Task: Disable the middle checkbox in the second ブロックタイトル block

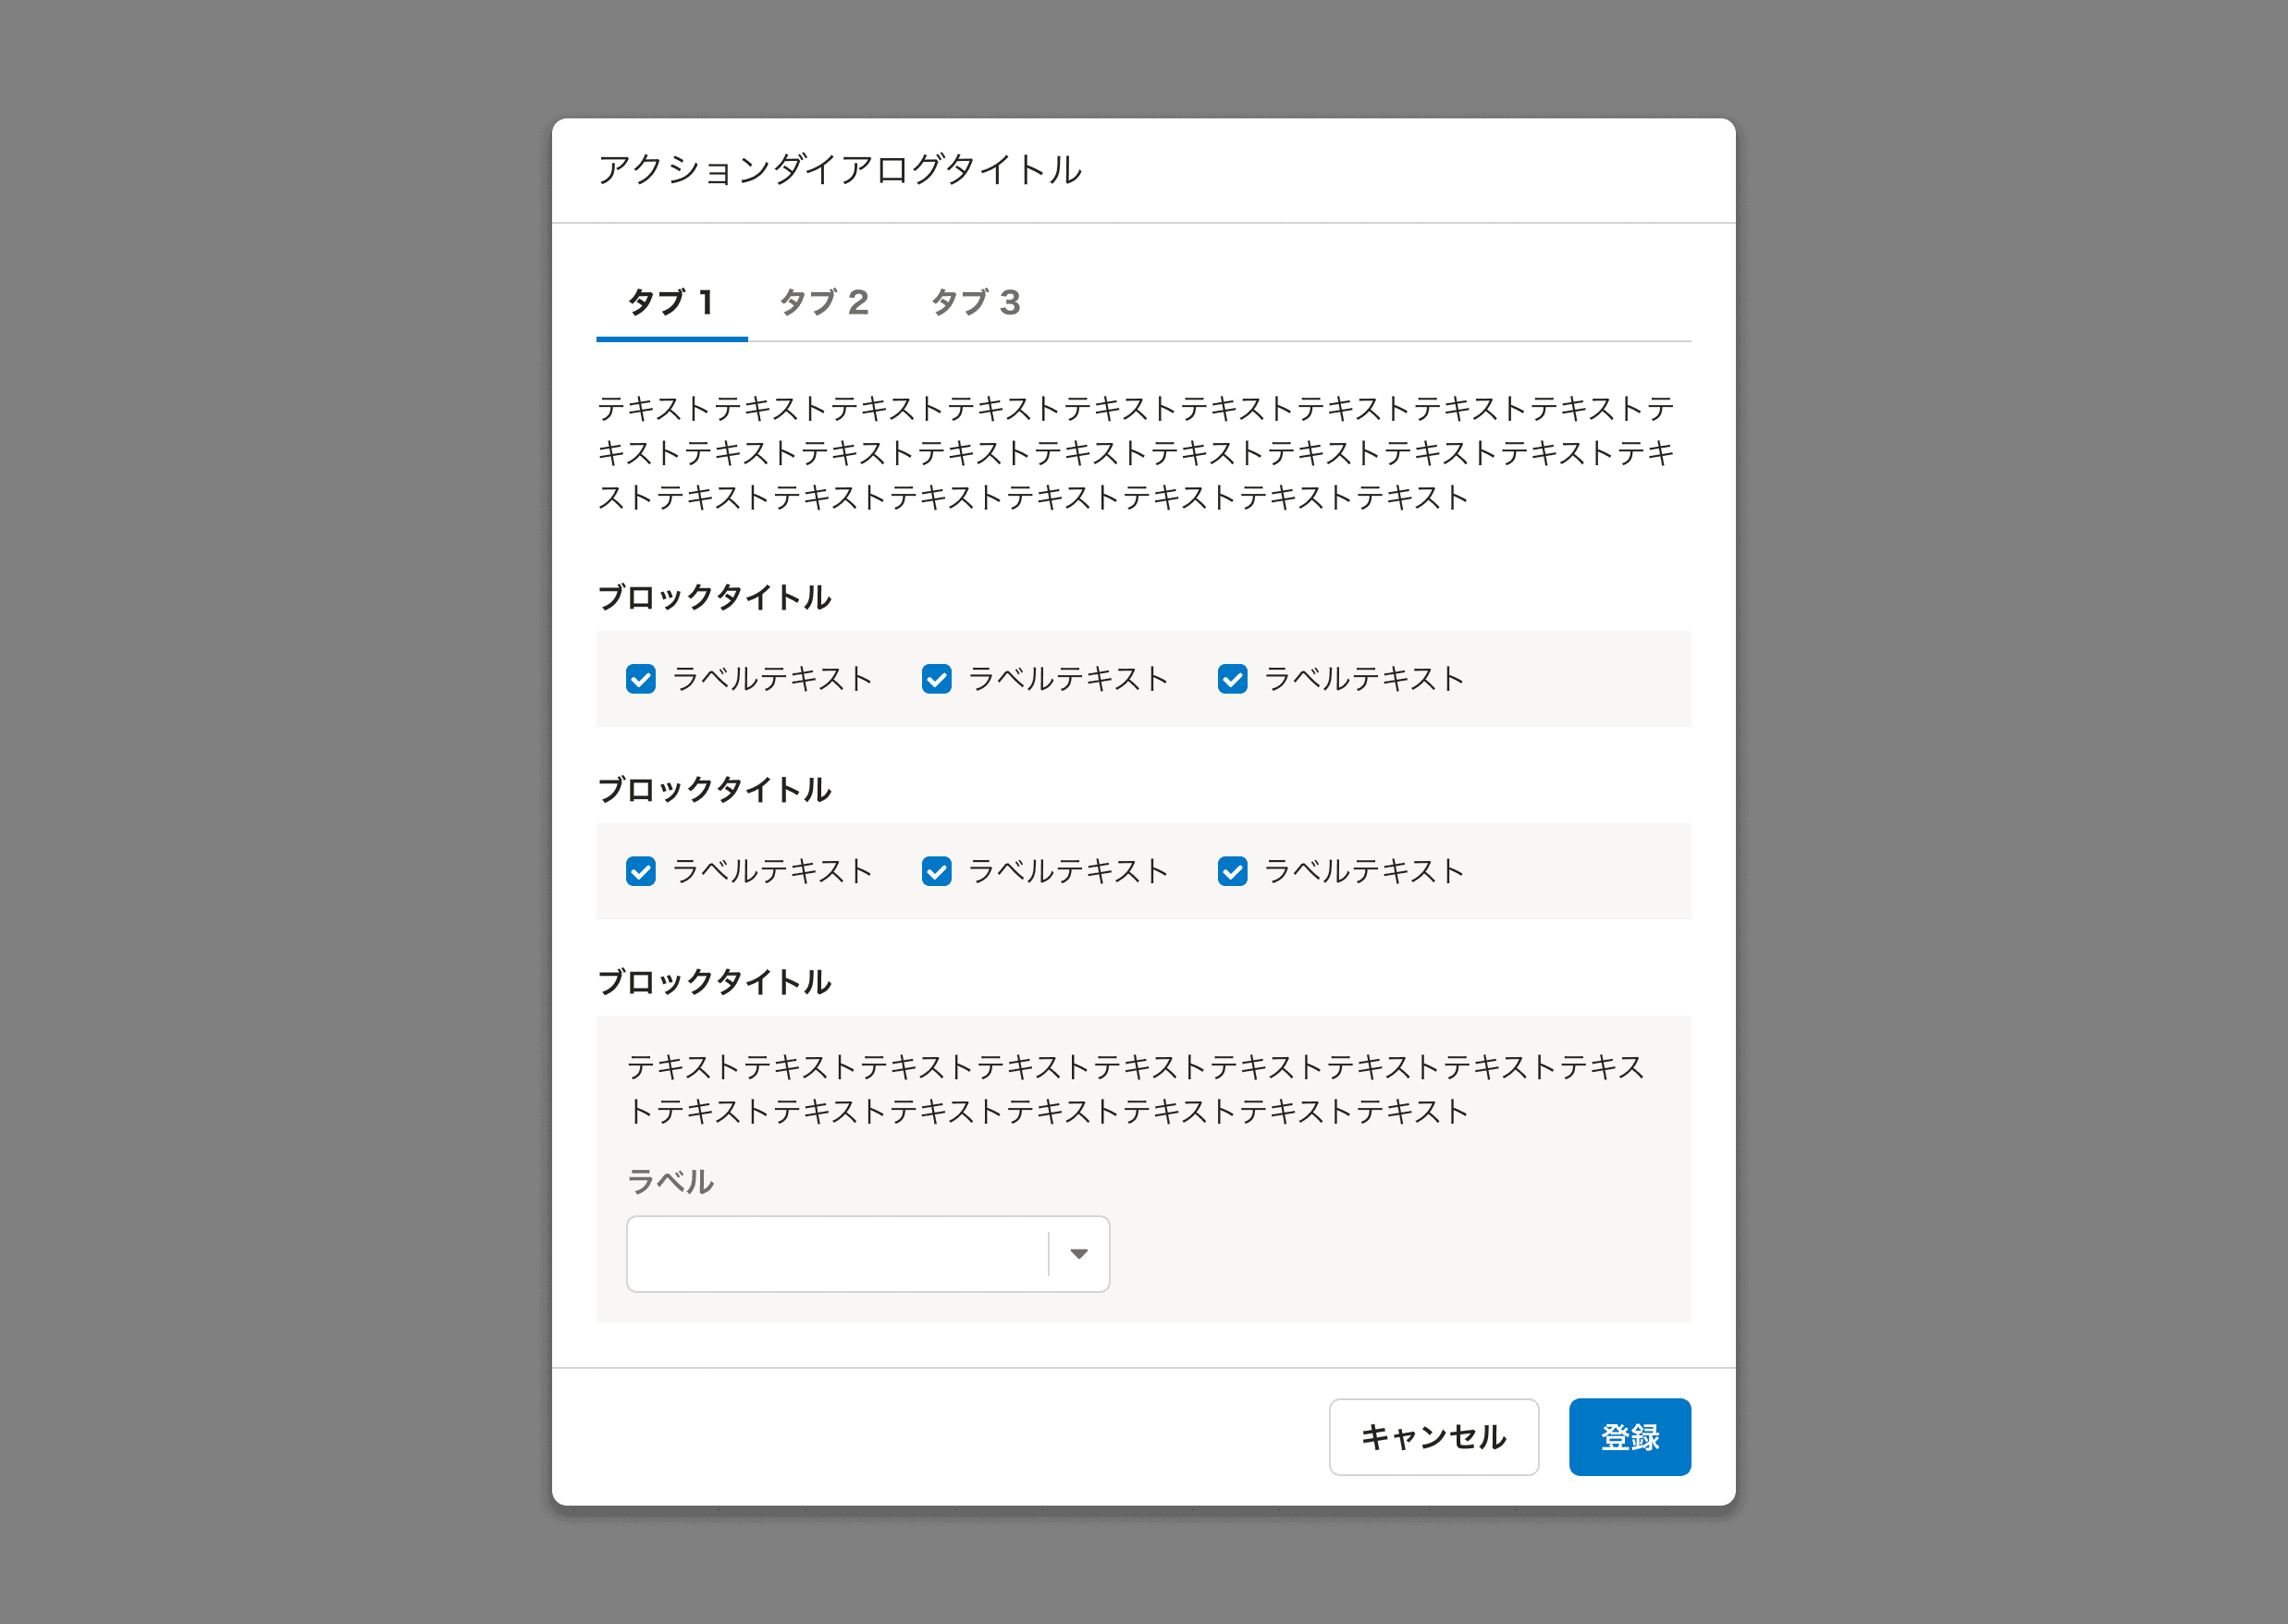Action: point(936,871)
